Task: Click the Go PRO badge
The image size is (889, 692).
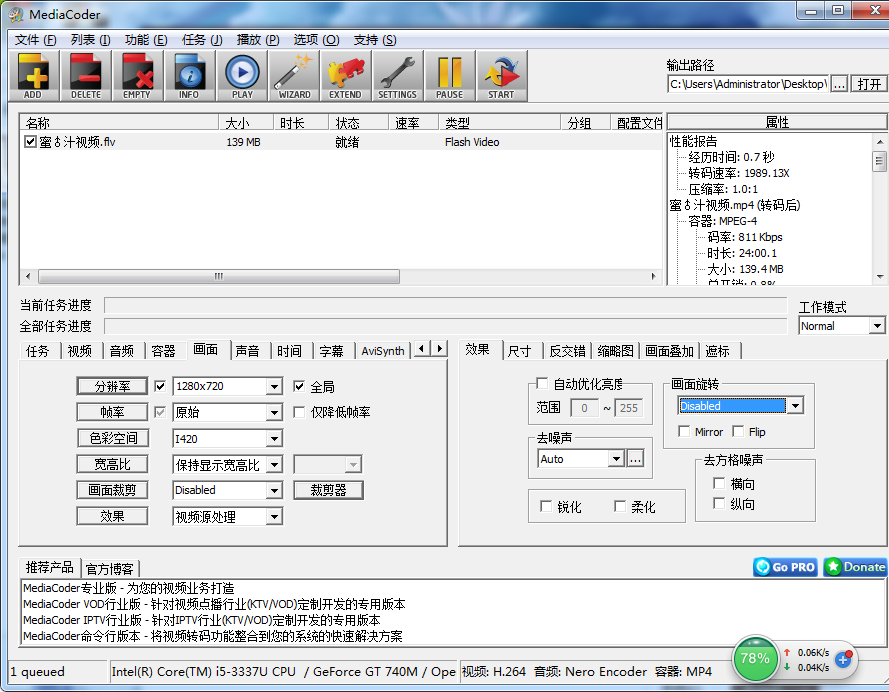Action: point(785,567)
